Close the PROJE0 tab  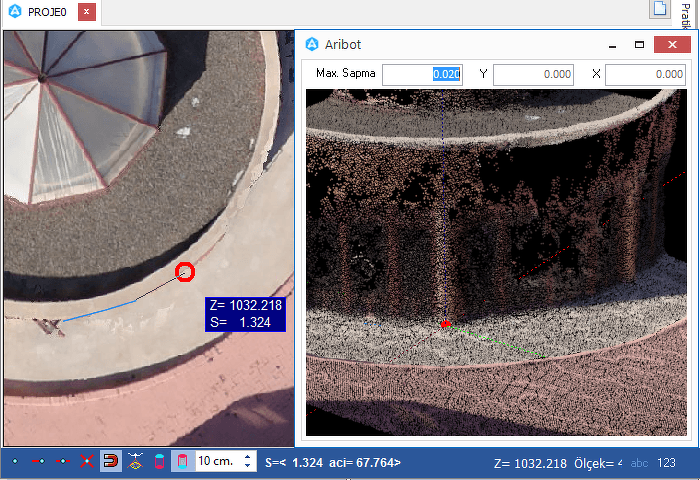point(87,12)
